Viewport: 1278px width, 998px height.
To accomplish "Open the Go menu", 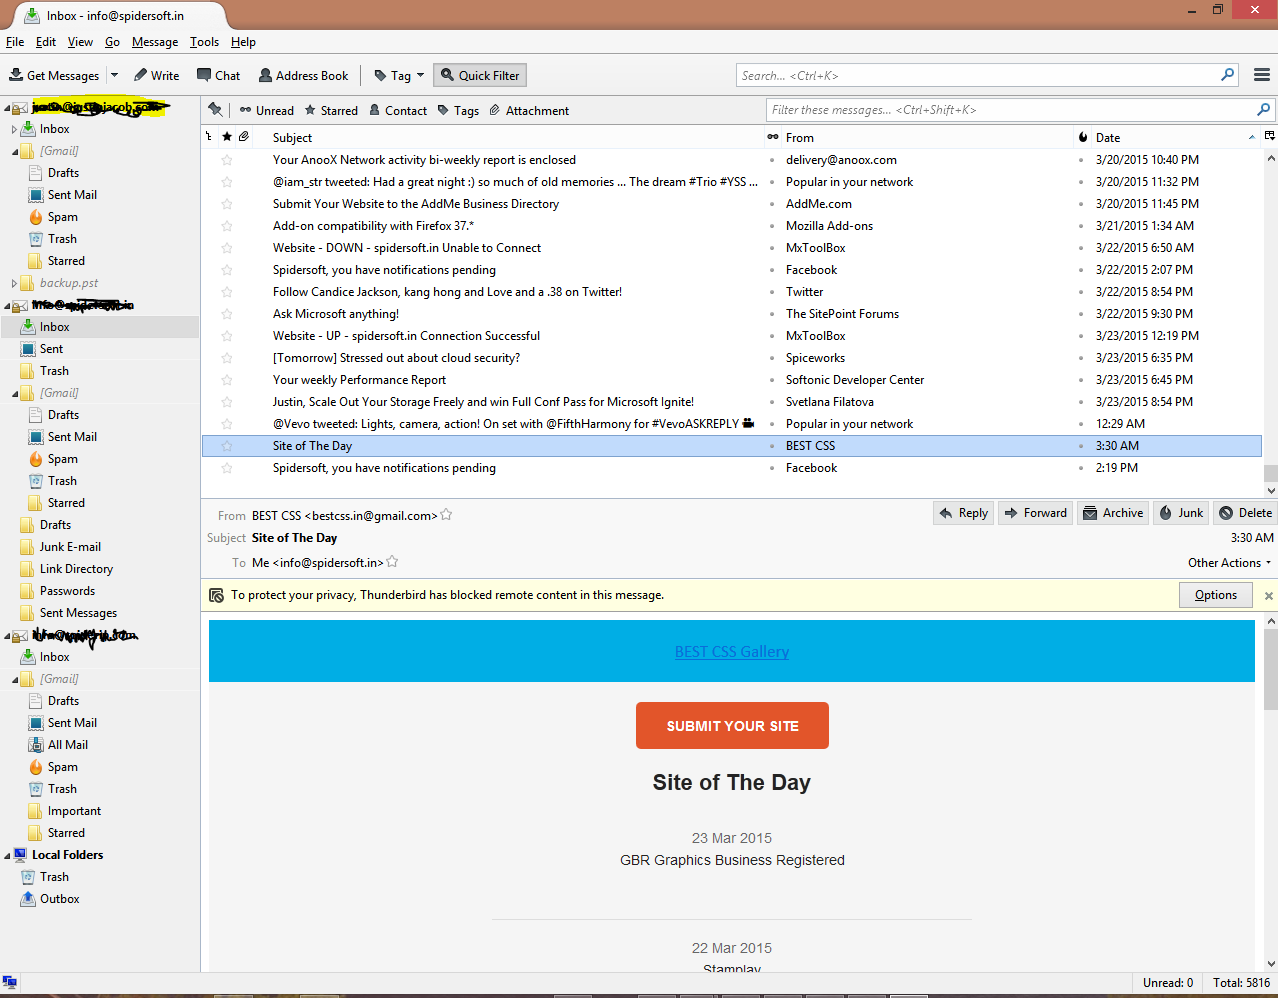I will pos(112,42).
